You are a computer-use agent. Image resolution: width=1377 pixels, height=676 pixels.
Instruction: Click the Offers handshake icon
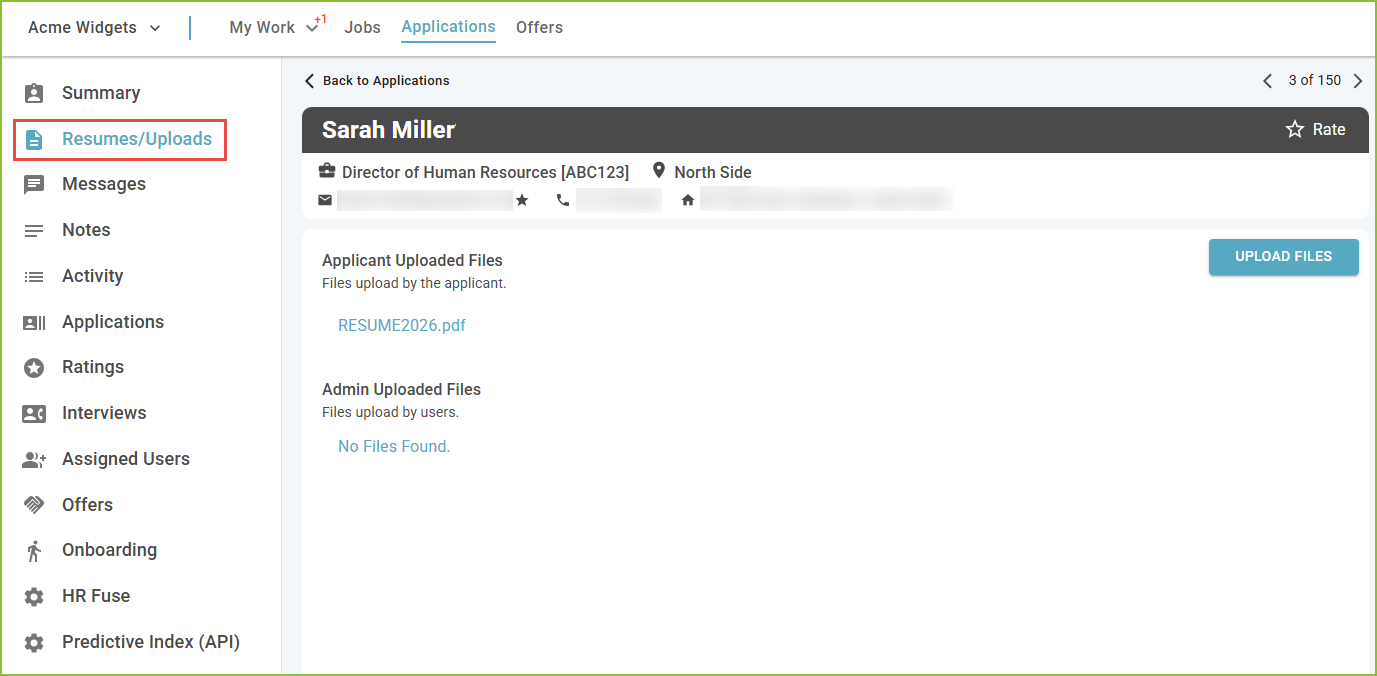(x=34, y=505)
